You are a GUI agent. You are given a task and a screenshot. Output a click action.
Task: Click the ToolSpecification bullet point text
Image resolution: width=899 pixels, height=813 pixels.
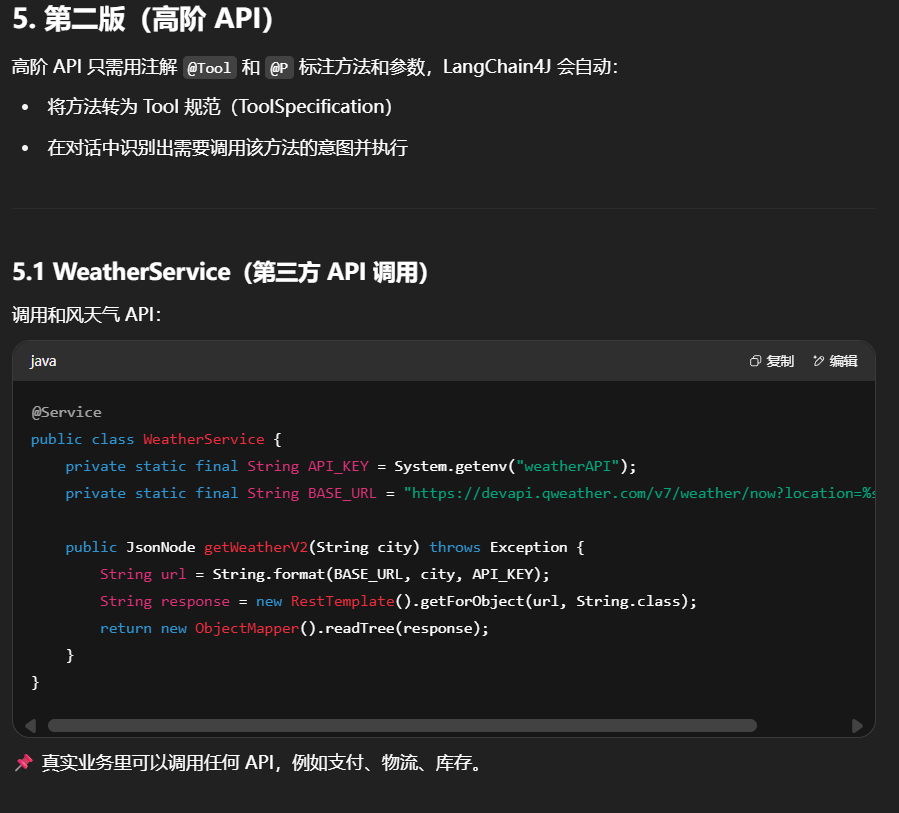pyautogui.click(x=219, y=107)
